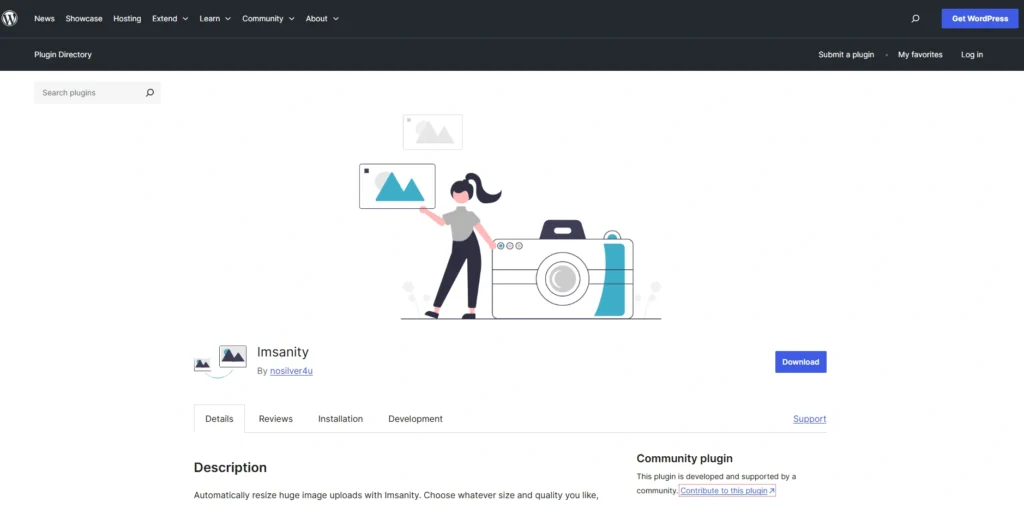Go to the Showcase page
Screen dimensions: 1024x508
[84, 19]
